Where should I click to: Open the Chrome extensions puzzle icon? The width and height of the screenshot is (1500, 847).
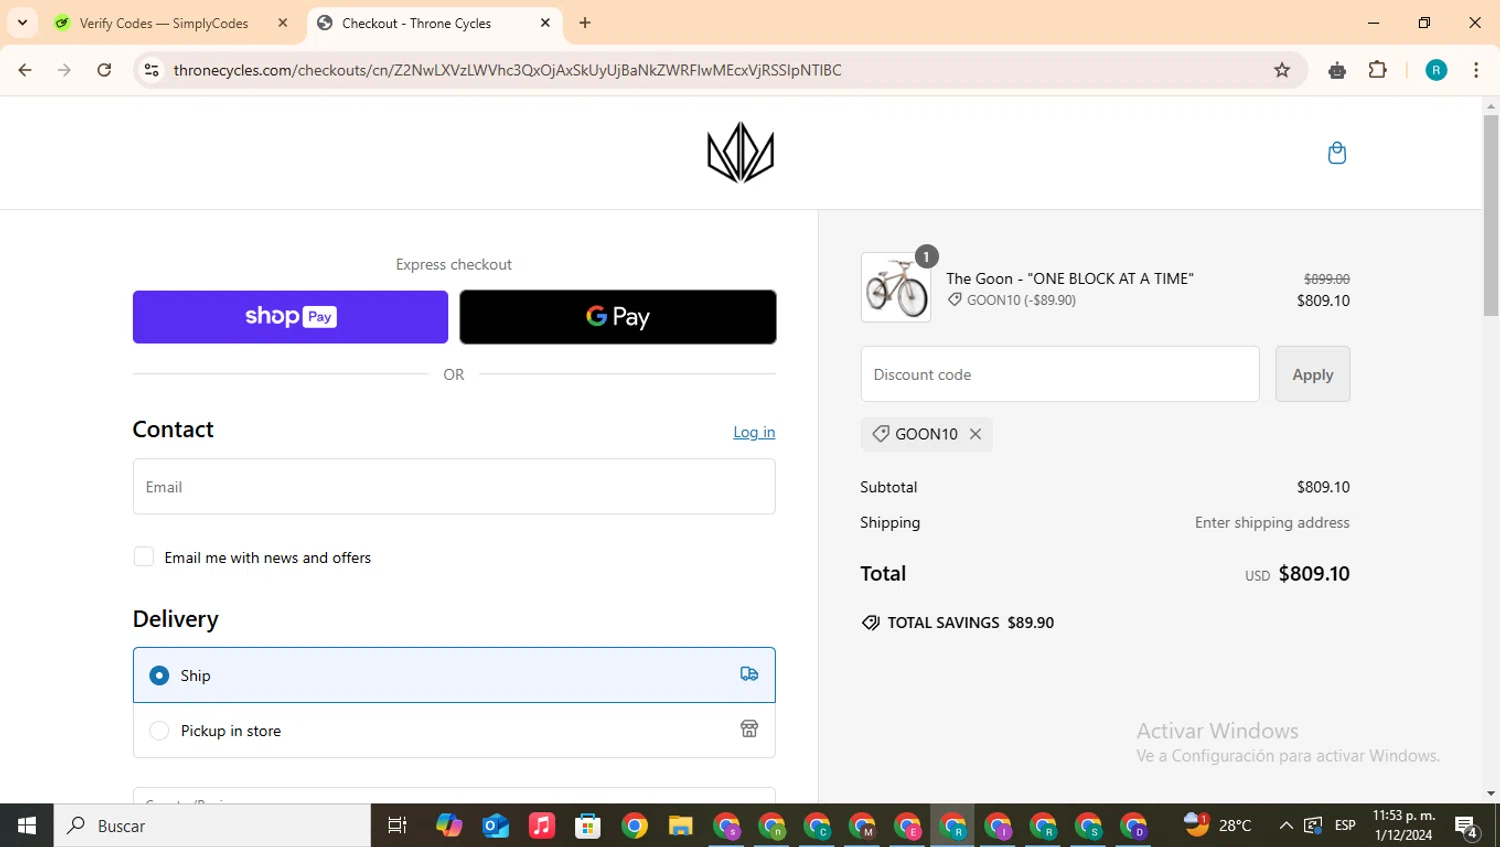(x=1378, y=70)
